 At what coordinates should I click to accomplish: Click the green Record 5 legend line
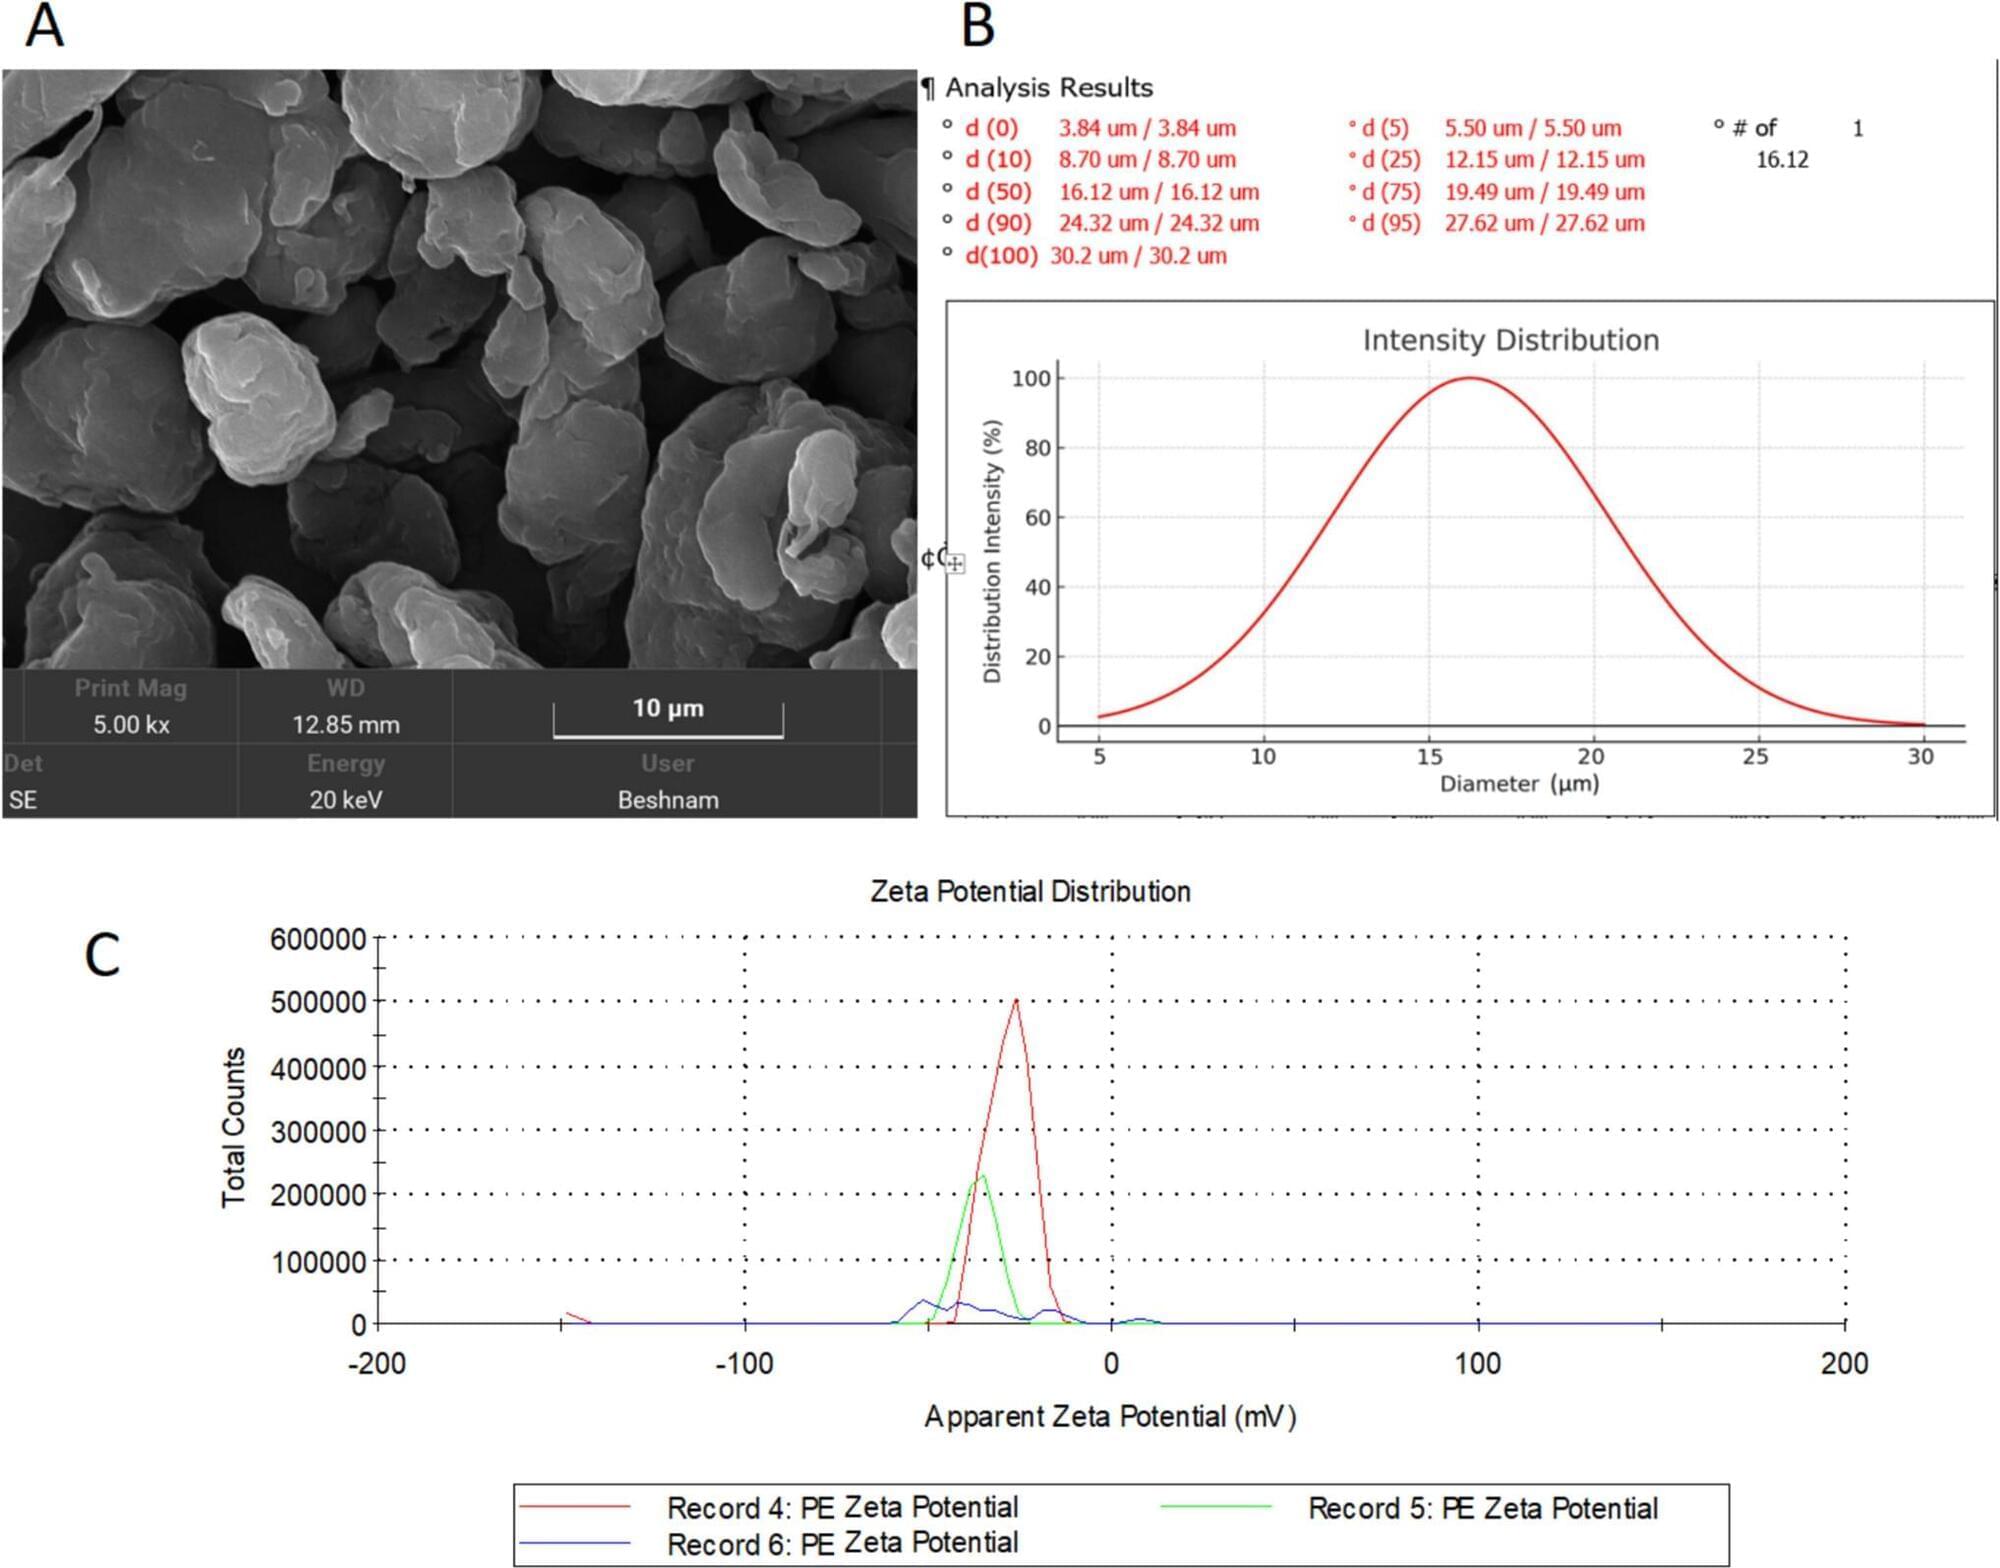coord(1216,1507)
